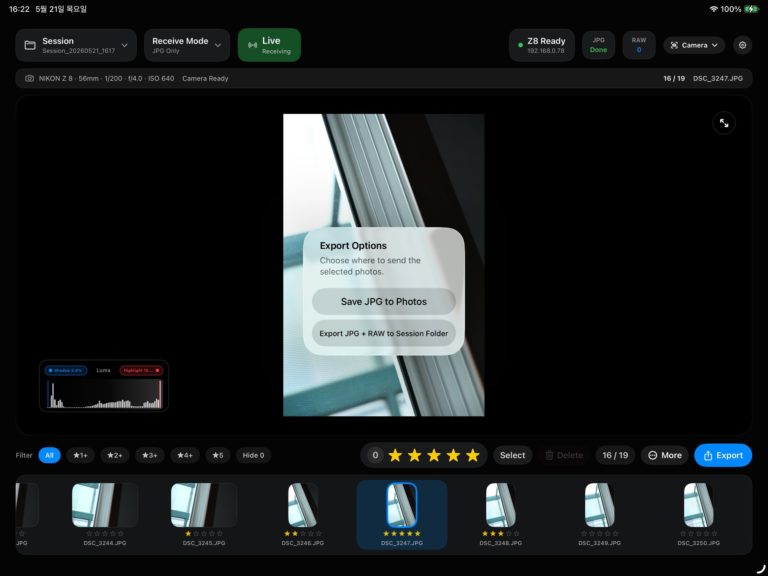Image resolution: width=768 pixels, height=576 pixels.
Task: Toggle the Hide 0 filter
Action: point(253,455)
